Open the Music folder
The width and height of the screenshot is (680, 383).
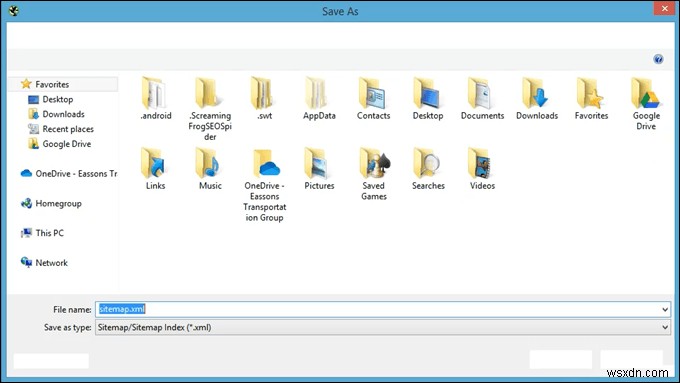[x=210, y=169]
